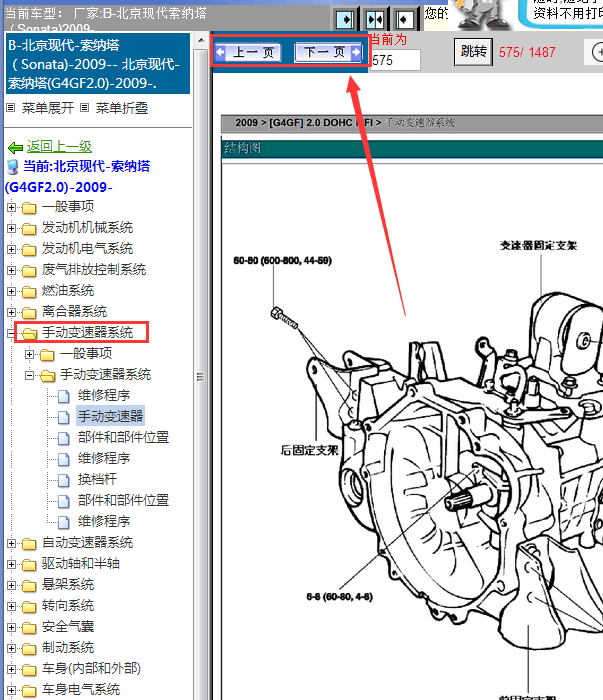Image resolution: width=603 pixels, height=700 pixels.
Task: Click the 变速器固定支架 label in the diagram
Action: click(539, 245)
